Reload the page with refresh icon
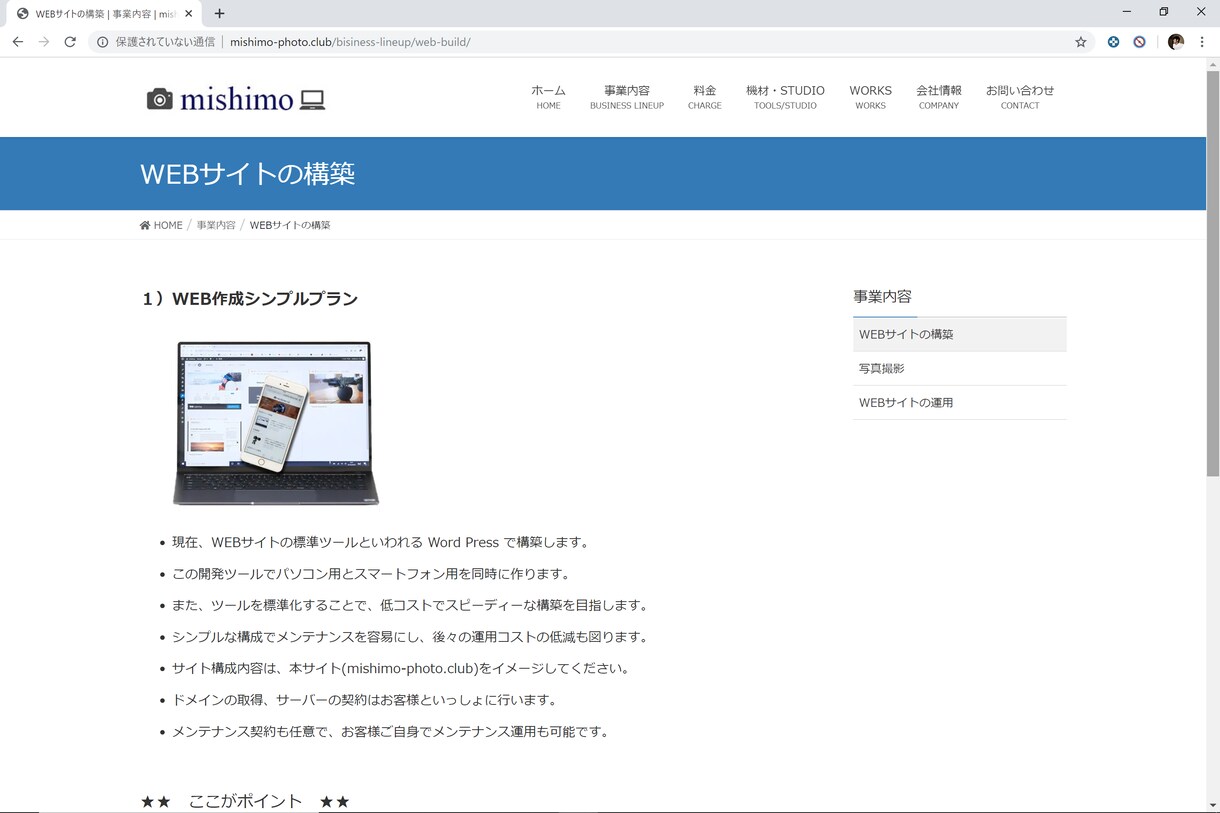The width and height of the screenshot is (1220, 813). coord(70,42)
